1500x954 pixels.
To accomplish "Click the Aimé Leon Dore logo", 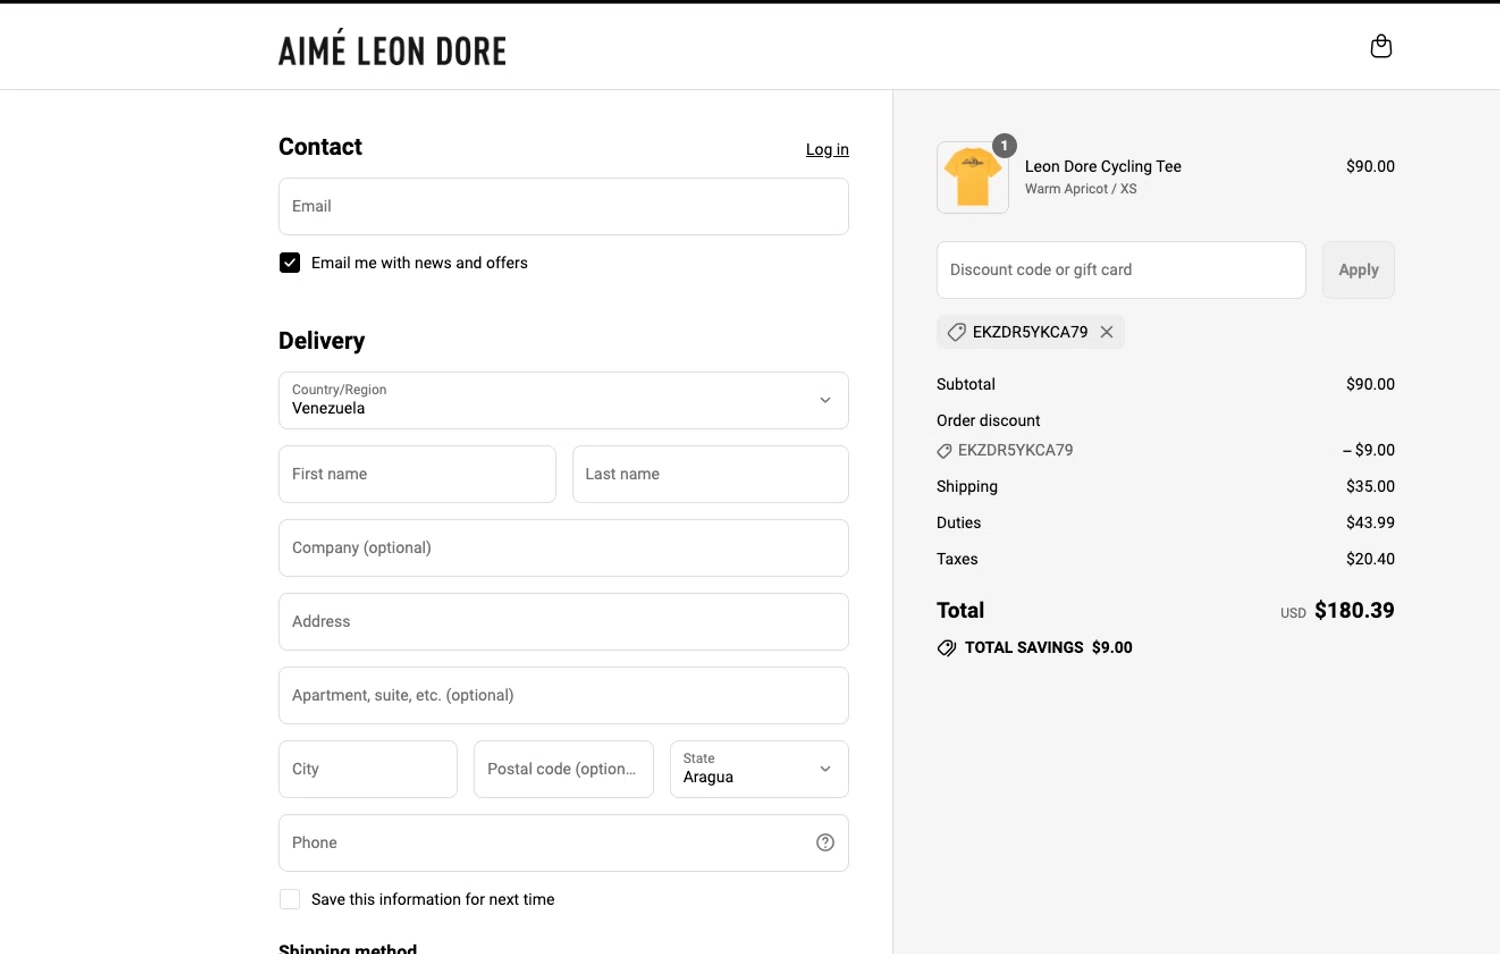I will click(392, 48).
